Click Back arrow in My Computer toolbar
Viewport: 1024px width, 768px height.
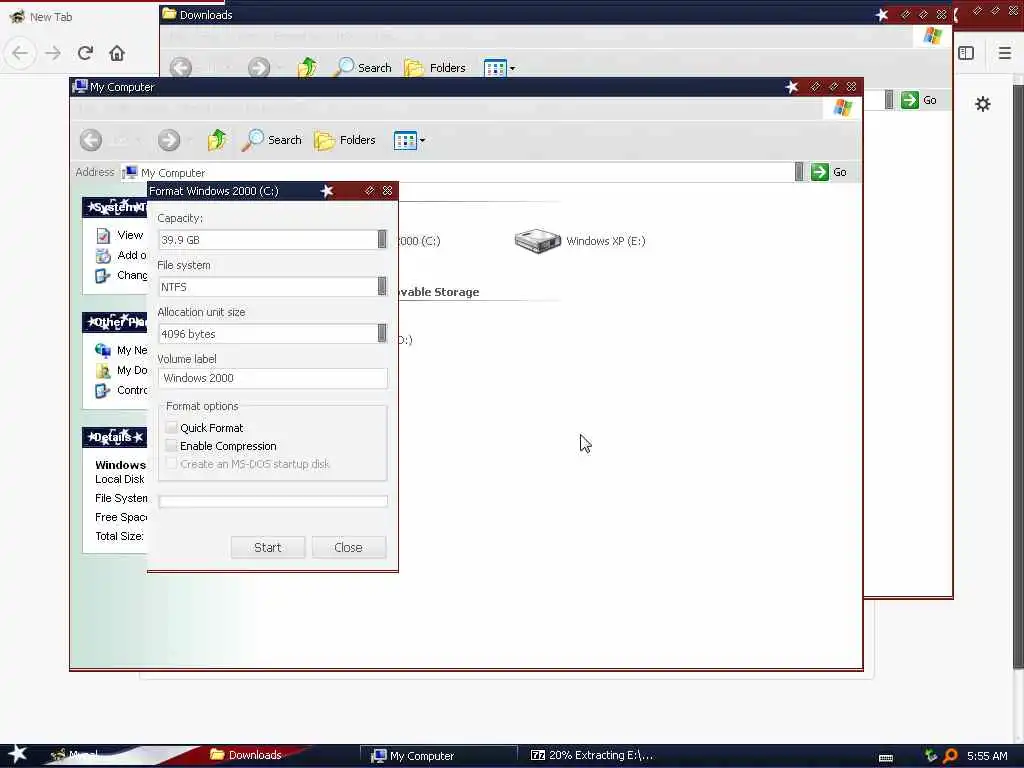(x=91, y=140)
